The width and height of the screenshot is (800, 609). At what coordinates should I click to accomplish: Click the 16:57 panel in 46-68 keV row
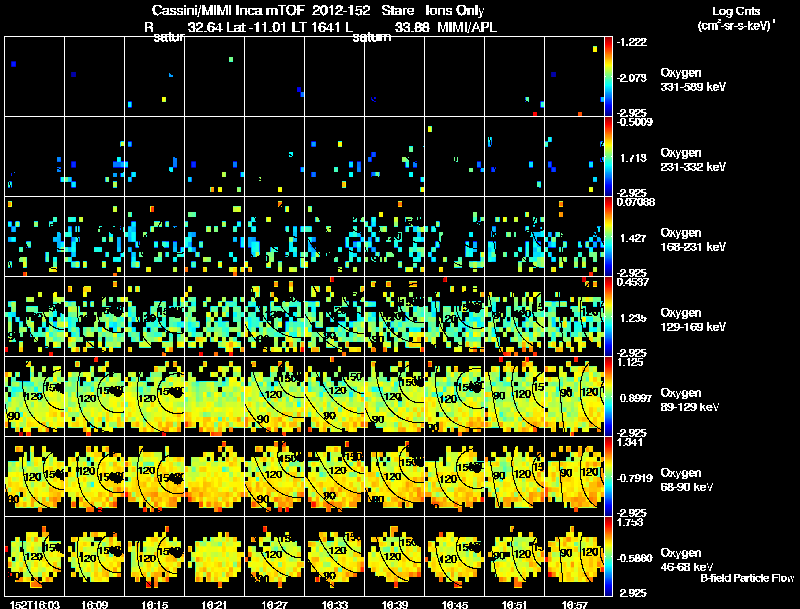pyautogui.click(x=574, y=556)
